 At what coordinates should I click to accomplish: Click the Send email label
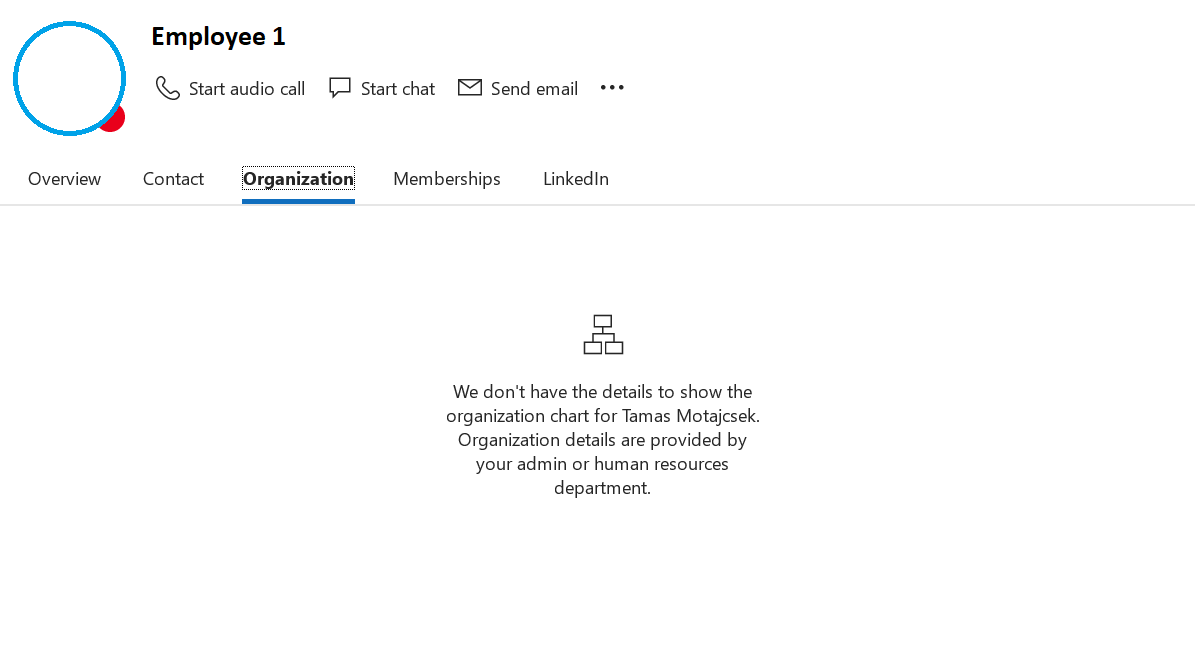[533, 88]
